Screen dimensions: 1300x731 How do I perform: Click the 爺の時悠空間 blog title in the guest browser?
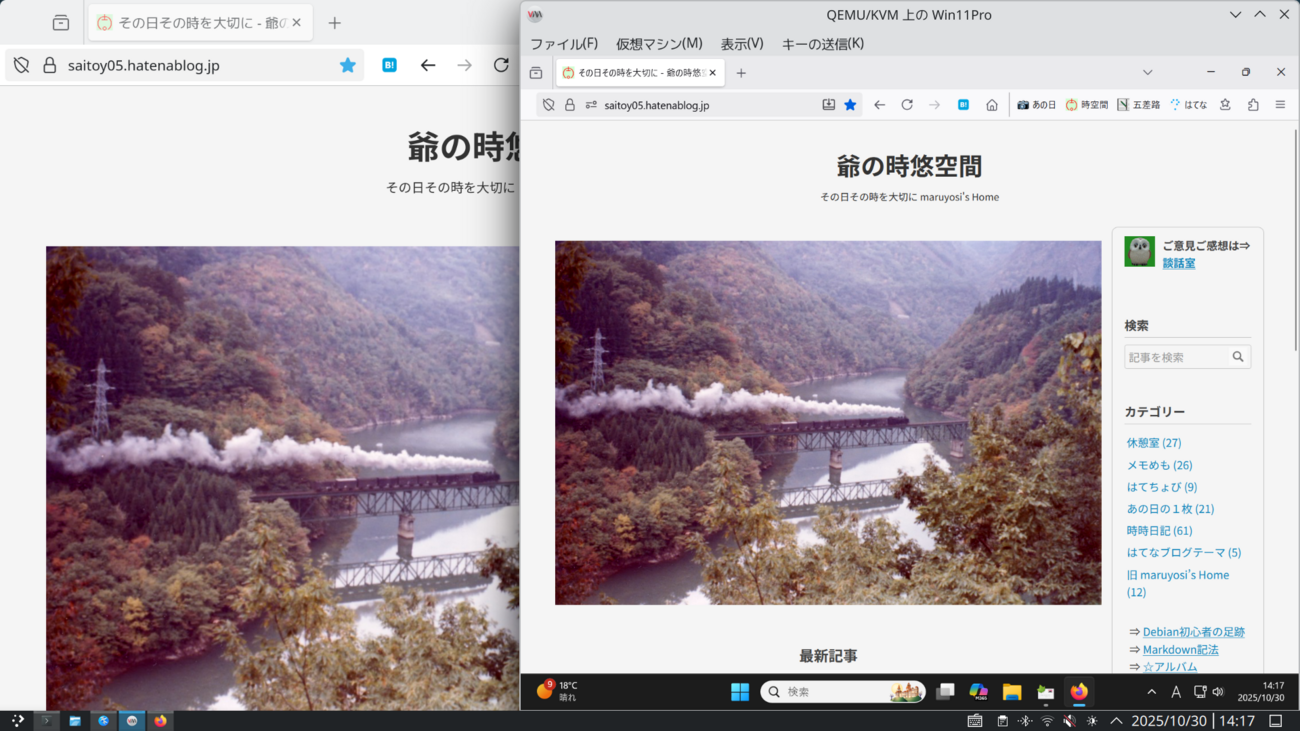pos(909,166)
